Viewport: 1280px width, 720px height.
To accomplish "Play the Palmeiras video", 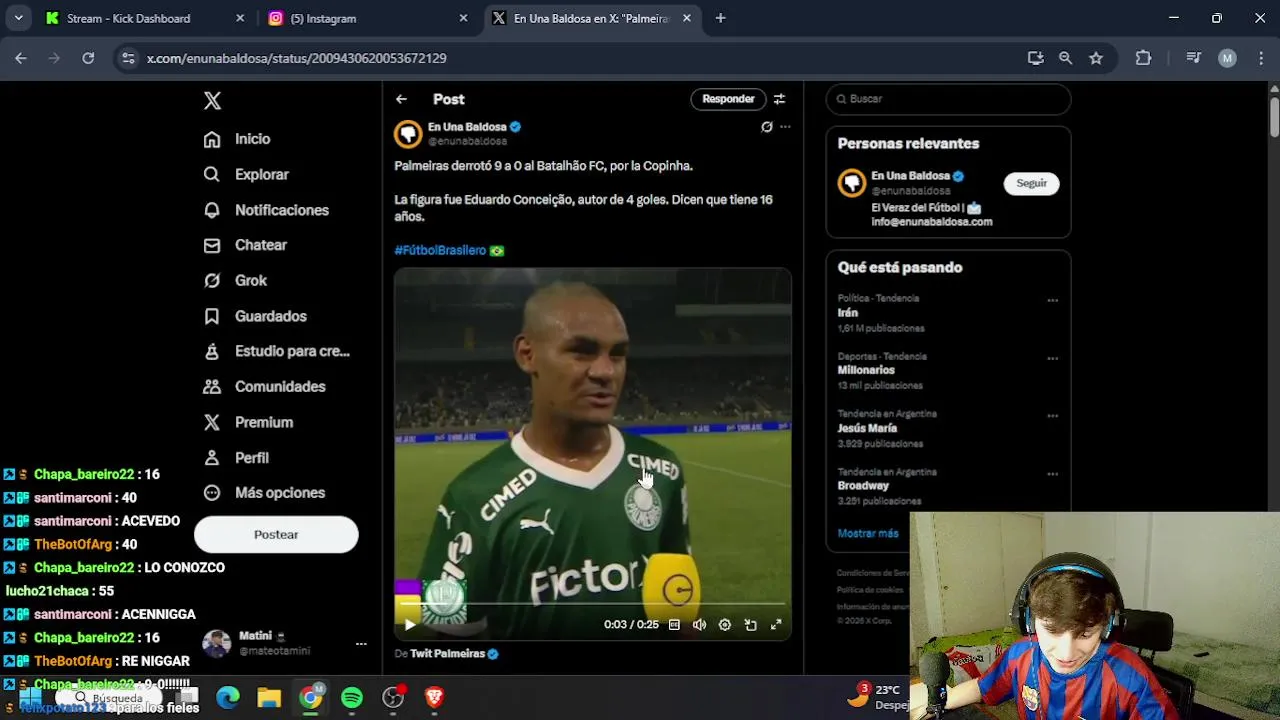I will click(410, 624).
